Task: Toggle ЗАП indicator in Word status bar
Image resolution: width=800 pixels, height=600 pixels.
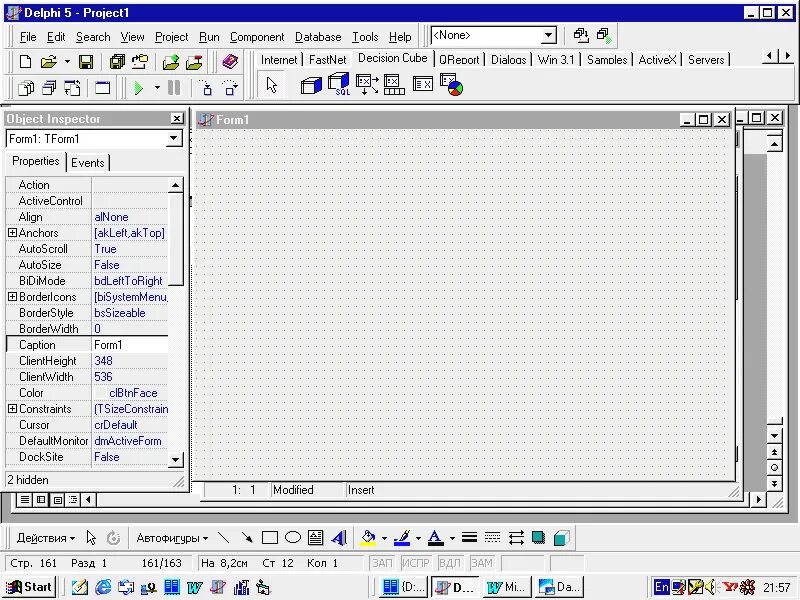Action: tap(382, 563)
